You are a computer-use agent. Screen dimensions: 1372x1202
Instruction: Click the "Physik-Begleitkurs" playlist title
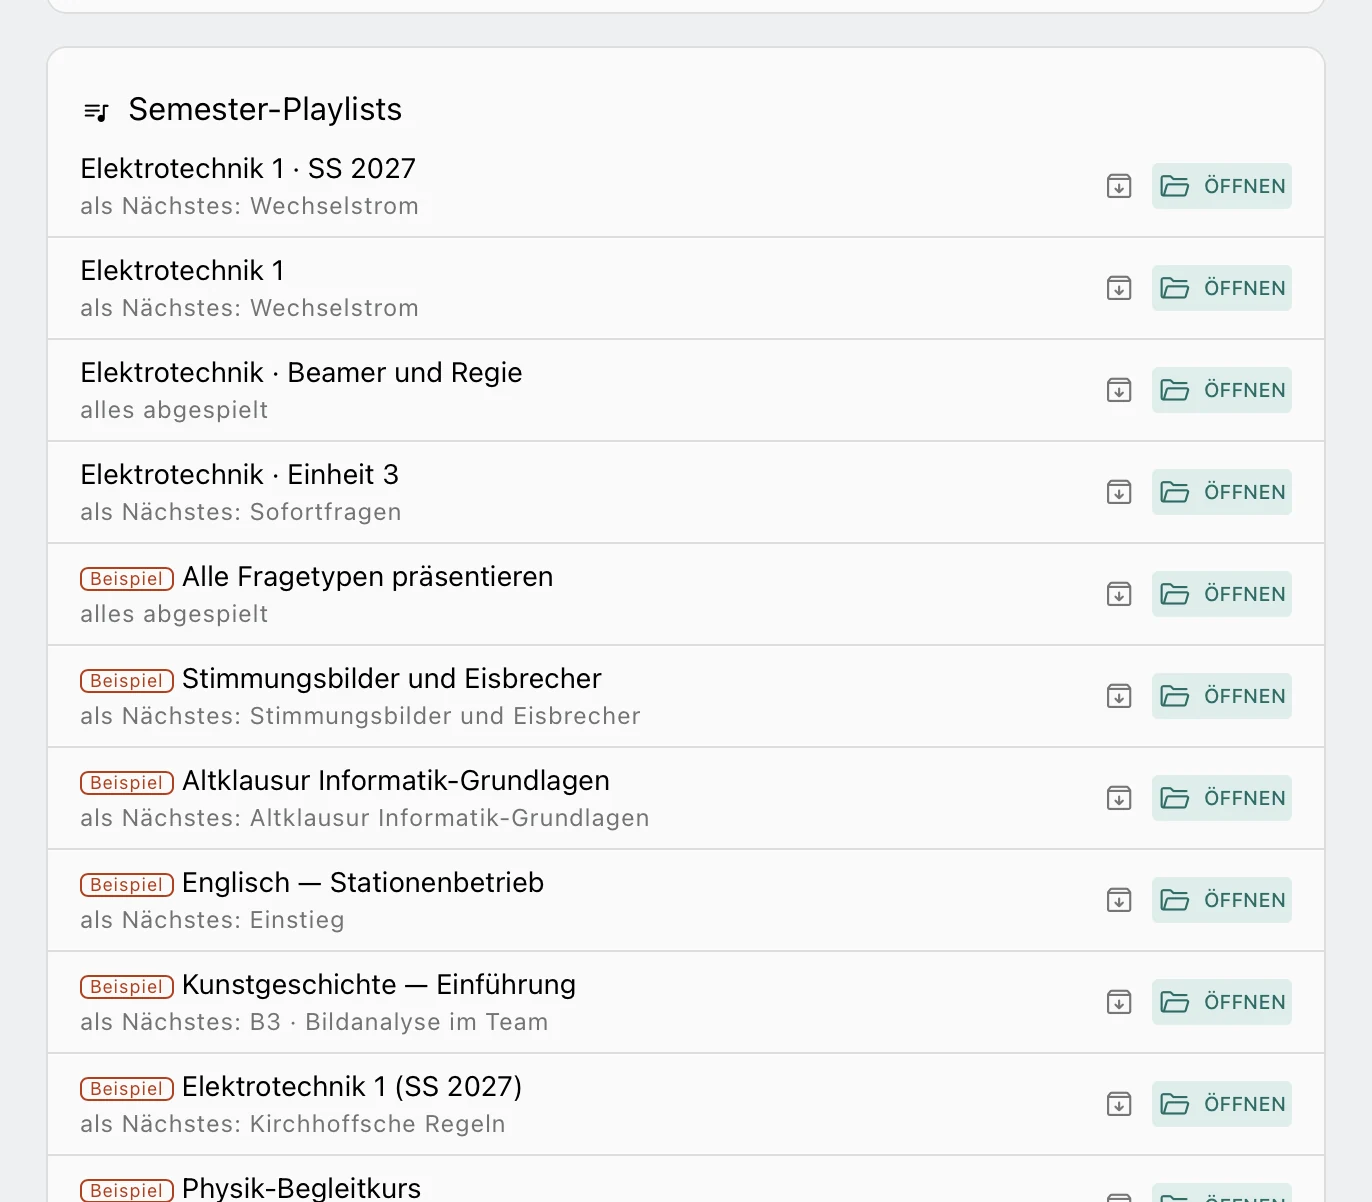[x=302, y=1188]
